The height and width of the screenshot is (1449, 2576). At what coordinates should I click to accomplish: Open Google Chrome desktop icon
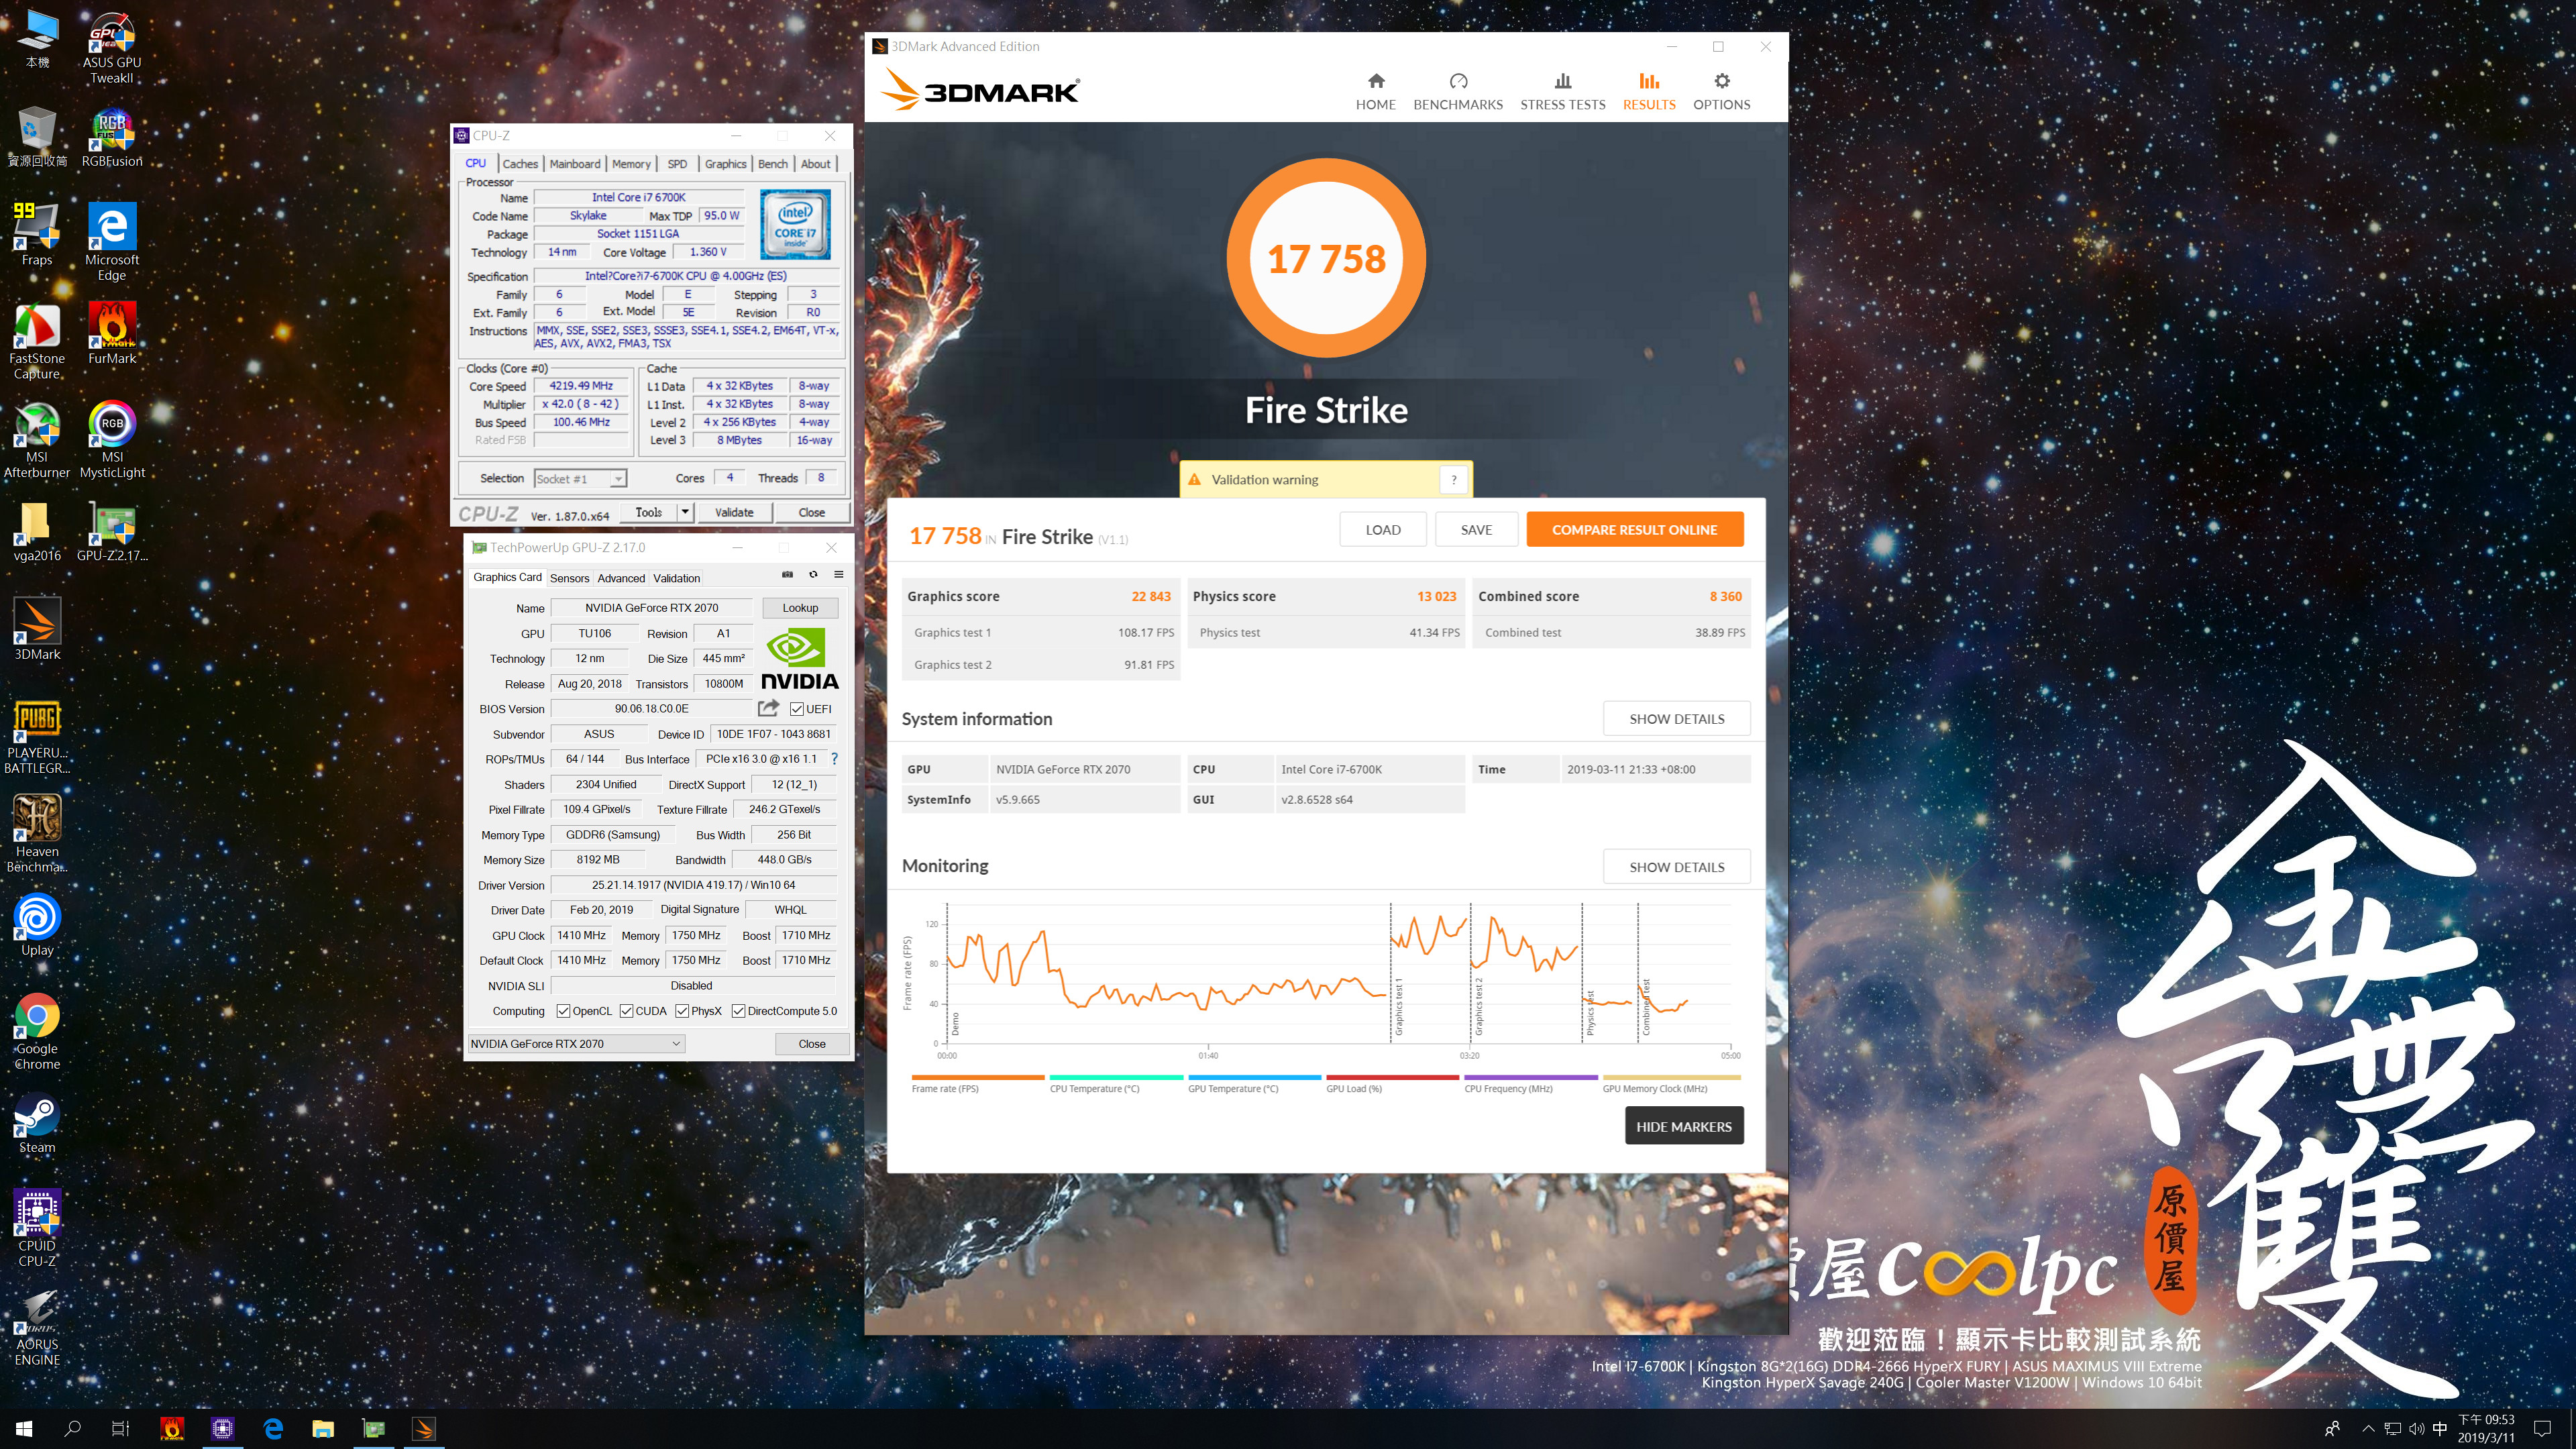pos(37,1032)
